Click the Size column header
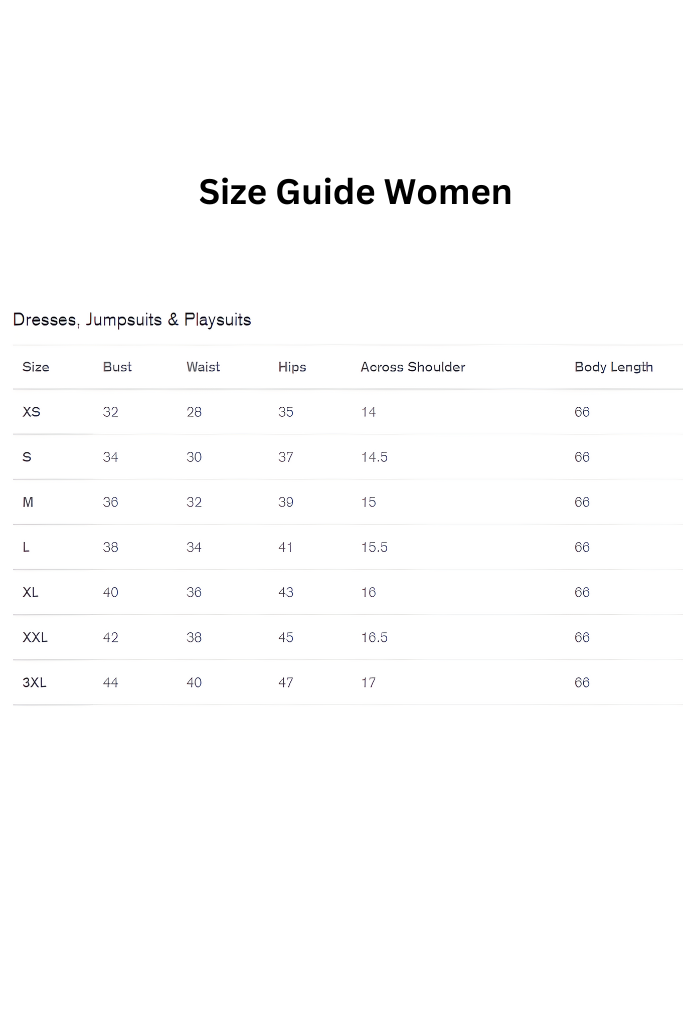Image resolution: width=683 pixels, height=1019 pixels. pyautogui.click(x=36, y=367)
